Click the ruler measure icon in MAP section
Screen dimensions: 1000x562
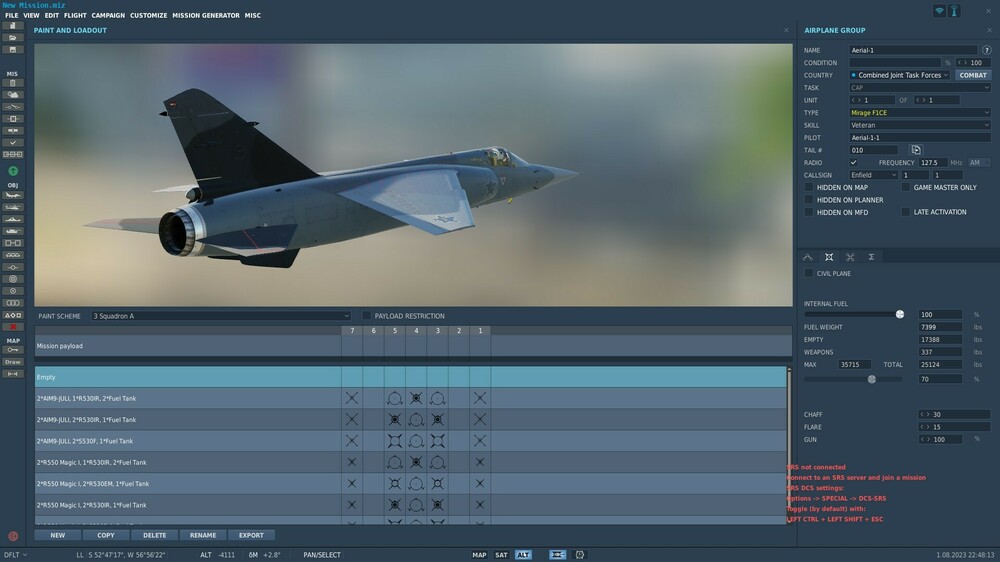(12, 374)
